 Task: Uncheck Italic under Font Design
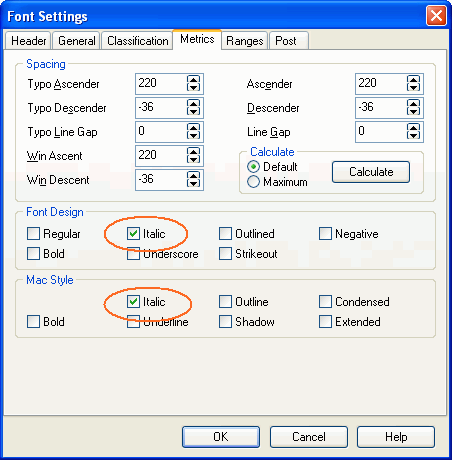(x=133, y=234)
